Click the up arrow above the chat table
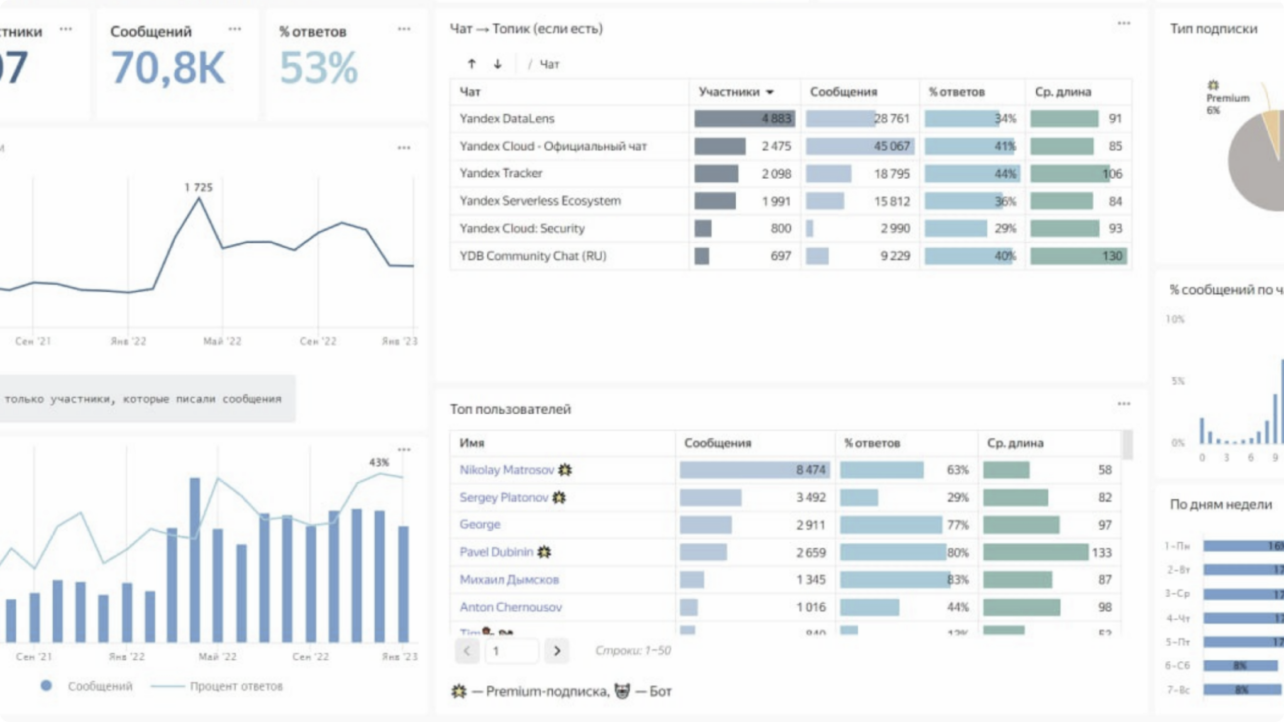The width and height of the screenshot is (1284, 722). 472,64
